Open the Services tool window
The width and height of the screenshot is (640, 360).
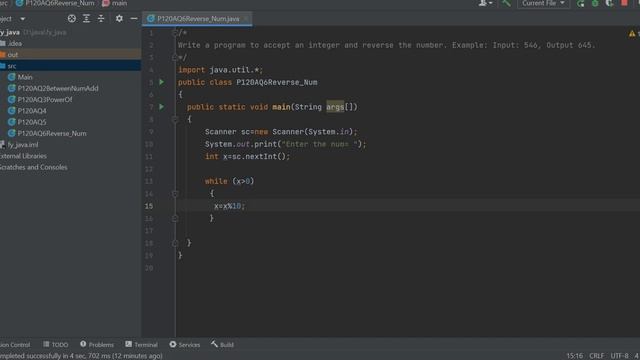point(184,344)
